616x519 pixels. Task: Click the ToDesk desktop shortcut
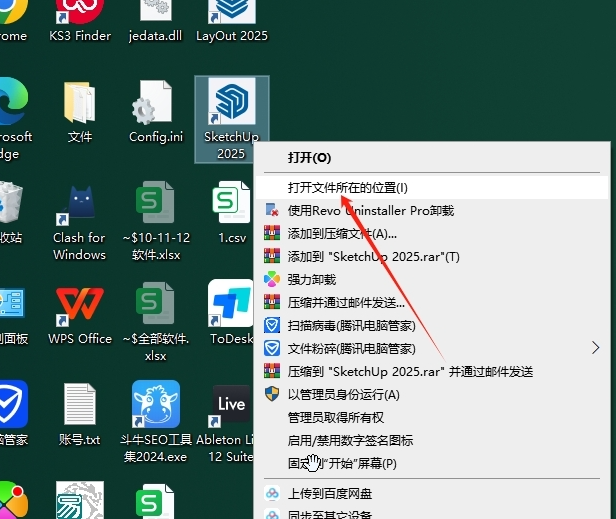[x=231, y=312]
